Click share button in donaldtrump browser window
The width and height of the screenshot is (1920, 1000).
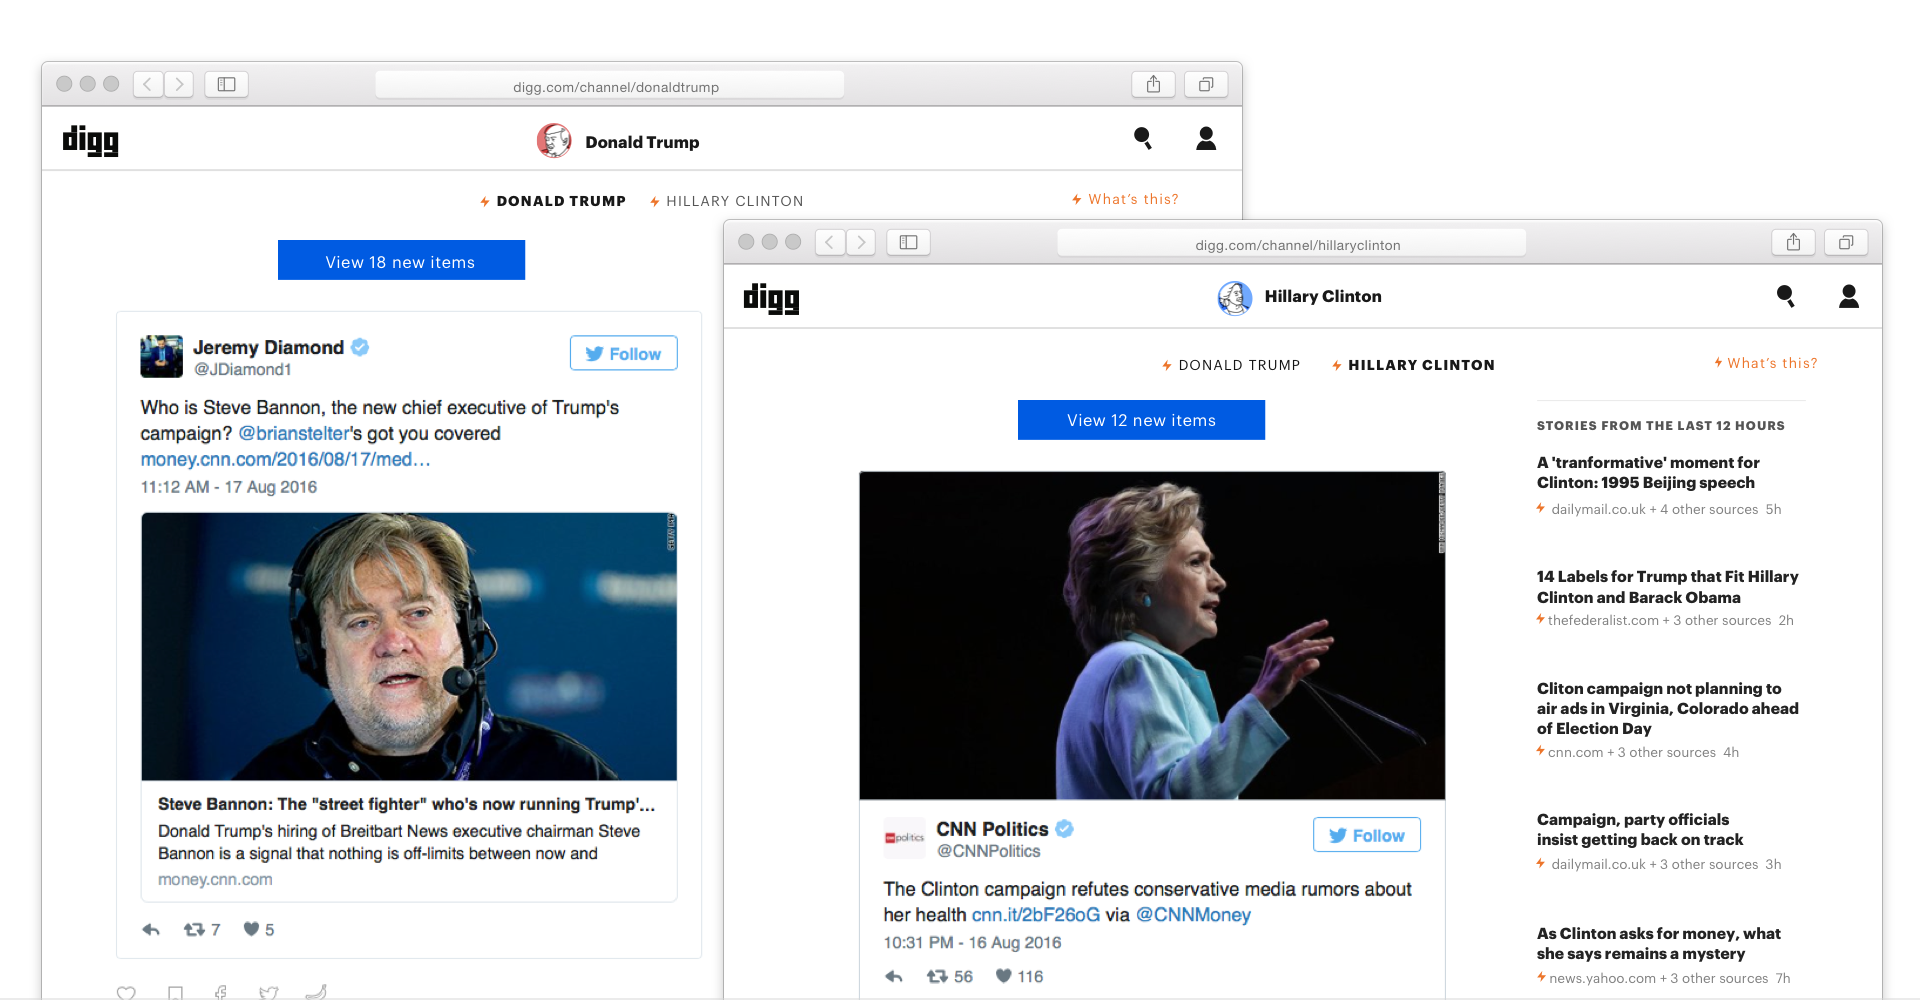[1153, 84]
